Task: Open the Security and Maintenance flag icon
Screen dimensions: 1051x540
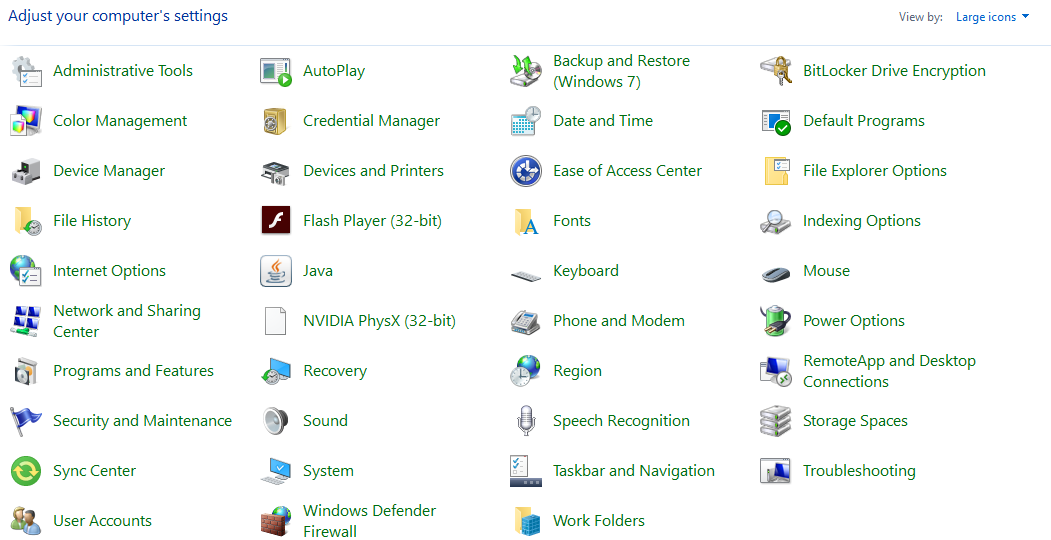Action: click(x=27, y=421)
